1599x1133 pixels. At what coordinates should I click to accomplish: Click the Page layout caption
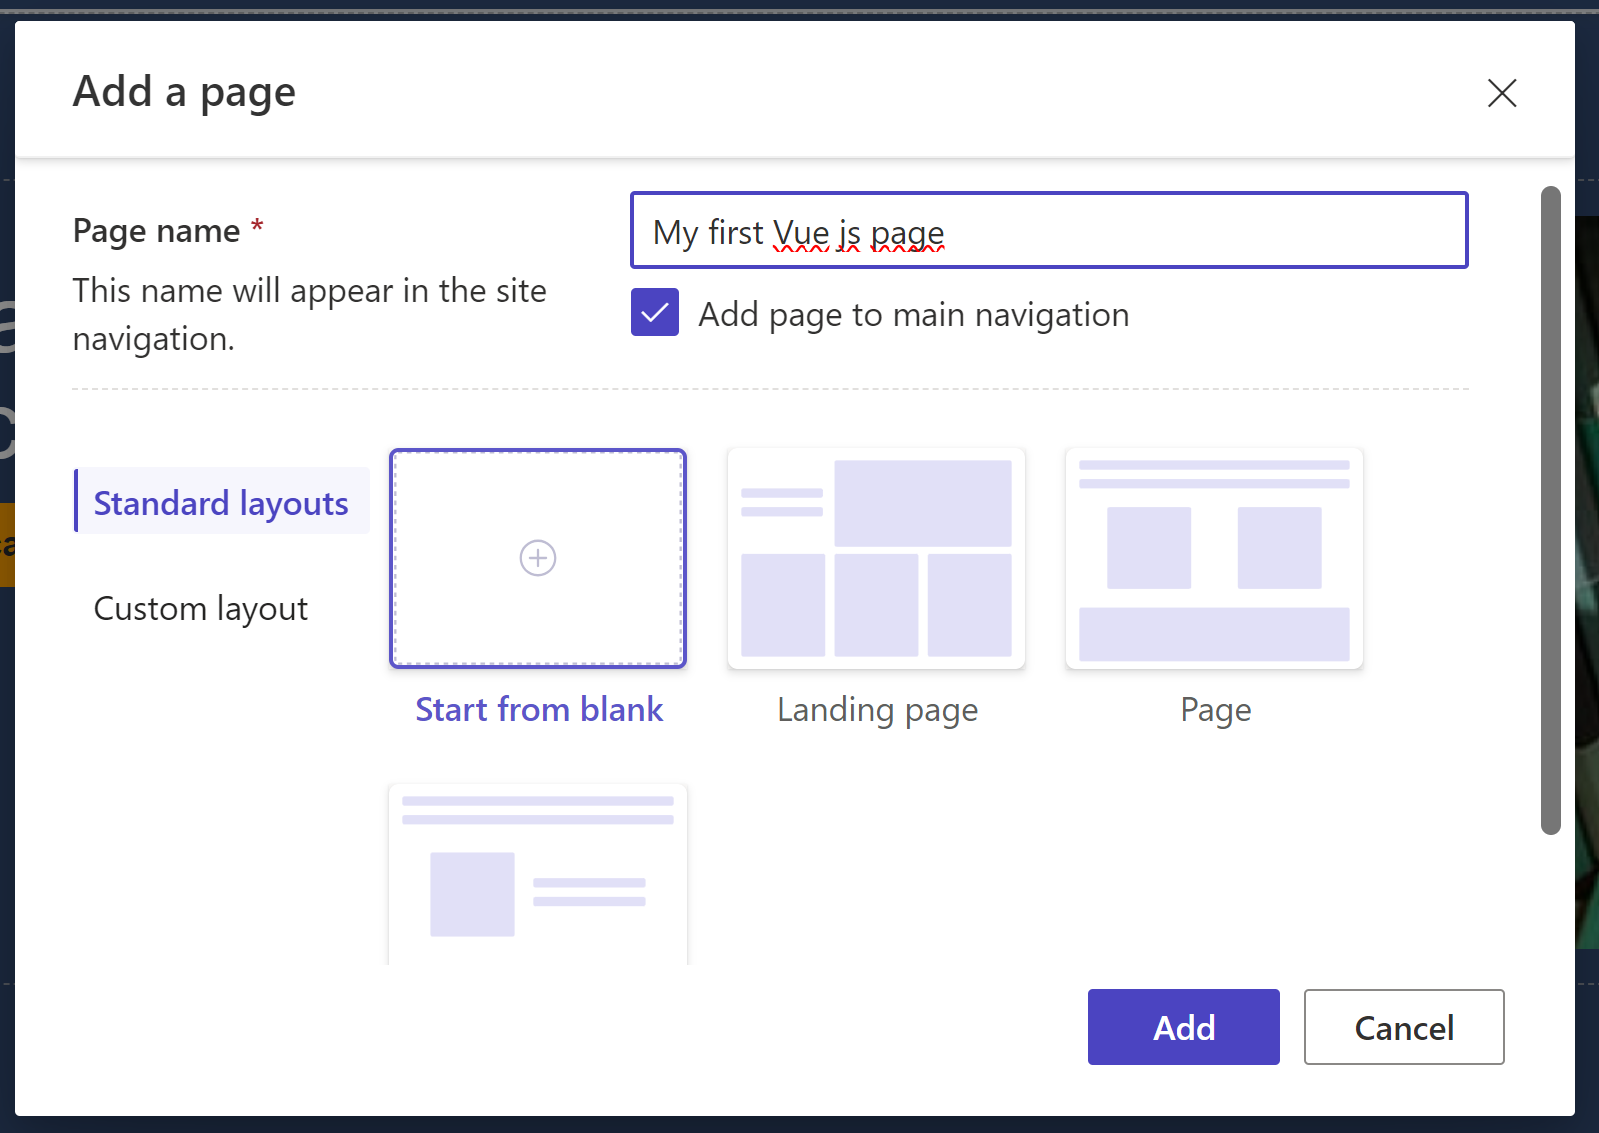(1213, 709)
